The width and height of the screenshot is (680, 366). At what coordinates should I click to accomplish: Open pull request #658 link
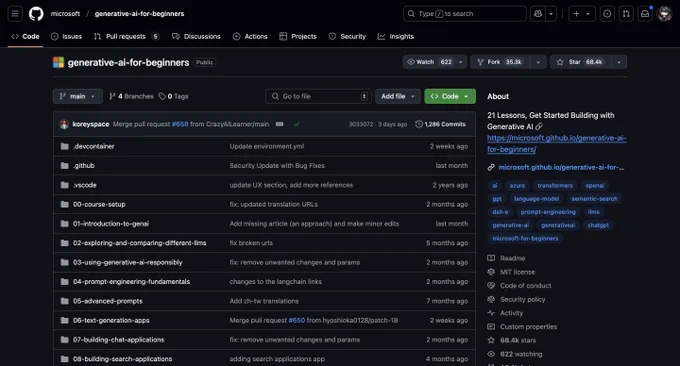(x=180, y=124)
